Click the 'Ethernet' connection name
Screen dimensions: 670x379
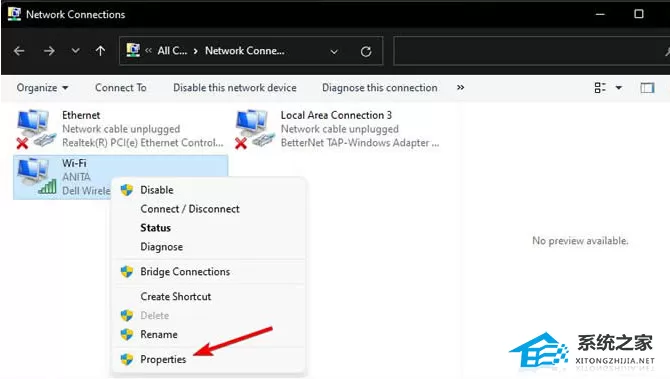point(81,115)
